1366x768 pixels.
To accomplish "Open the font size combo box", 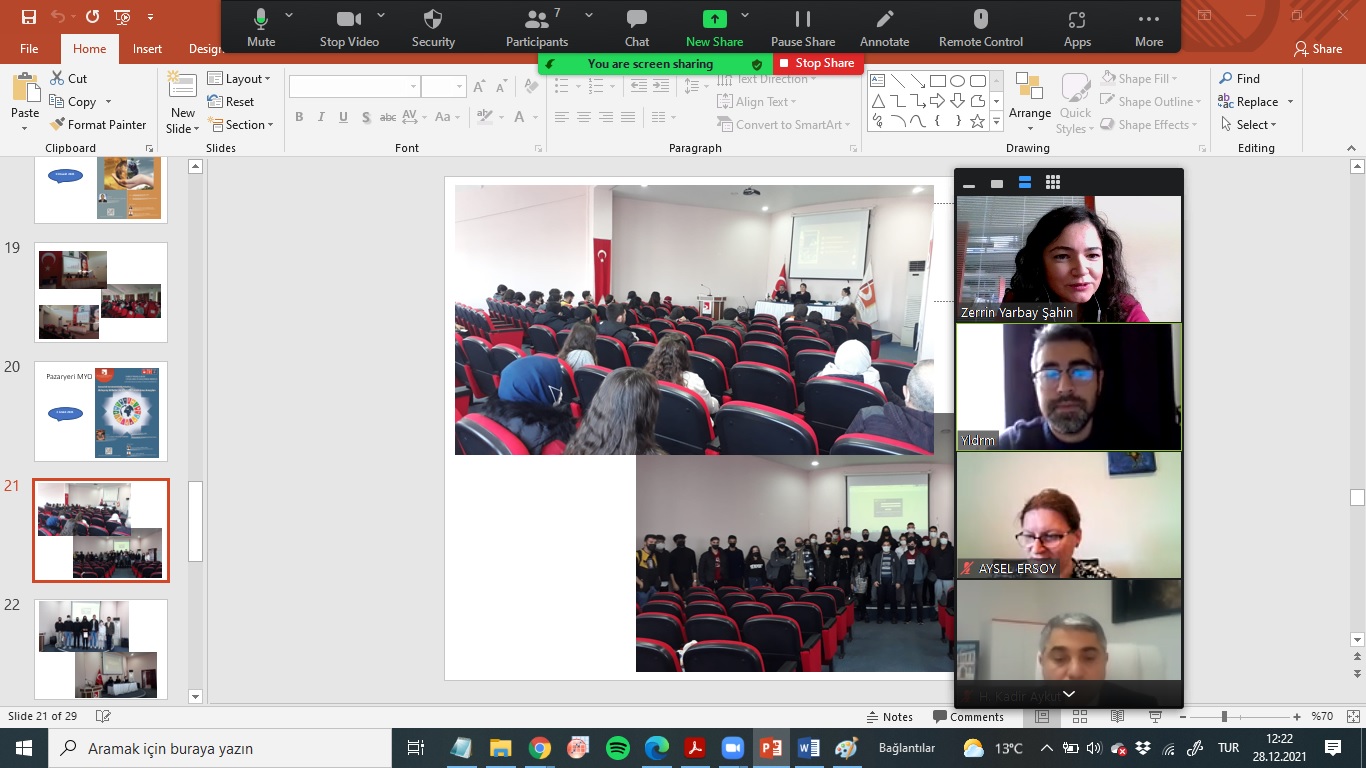I will tap(444, 87).
